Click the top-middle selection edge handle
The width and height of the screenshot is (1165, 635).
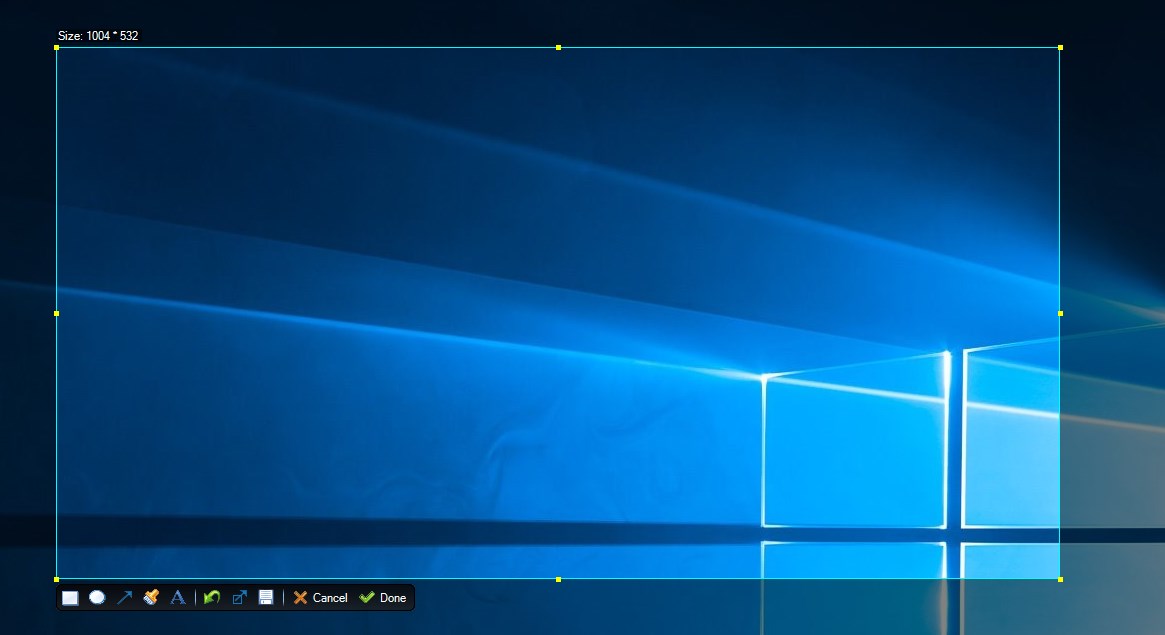point(559,48)
